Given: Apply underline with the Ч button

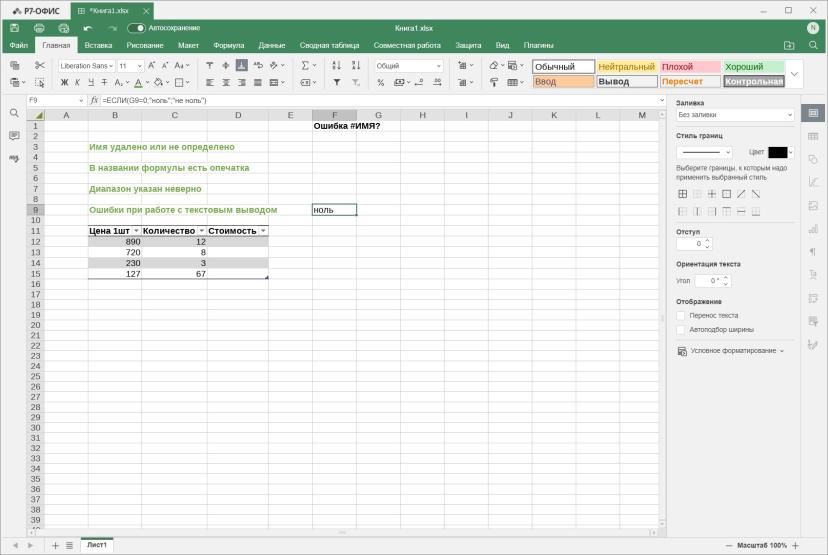Looking at the screenshot, I should point(91,82).
